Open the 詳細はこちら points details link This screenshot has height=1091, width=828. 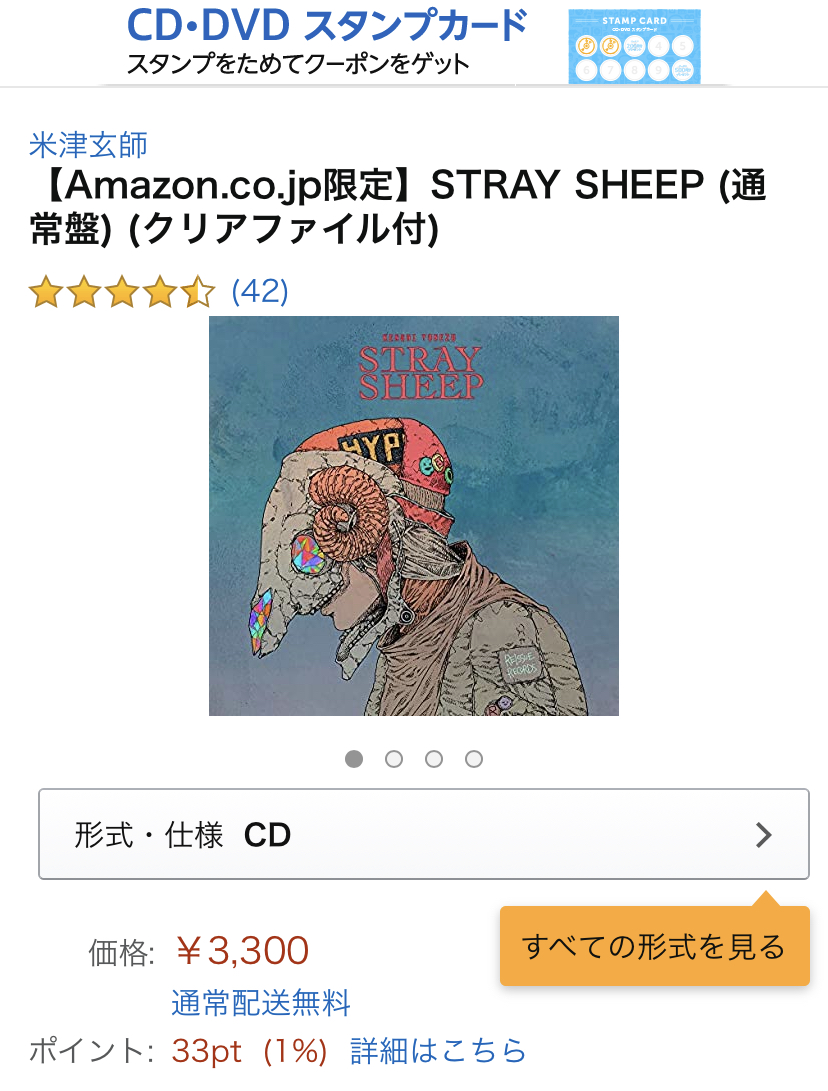pyautogui.click(x=438, y=1051)
